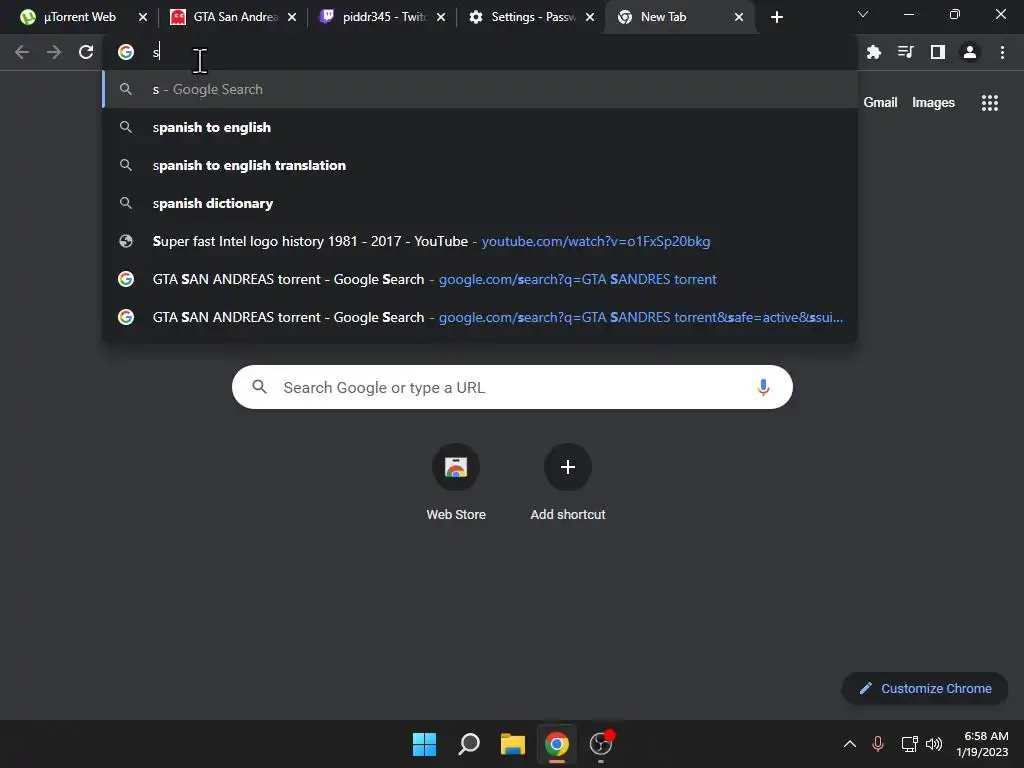Screen dimensions: 1024x768
Task: Open GTA SAN ANDREAS suggestion with safe=active URL
Action: click(x=480, y=317)
